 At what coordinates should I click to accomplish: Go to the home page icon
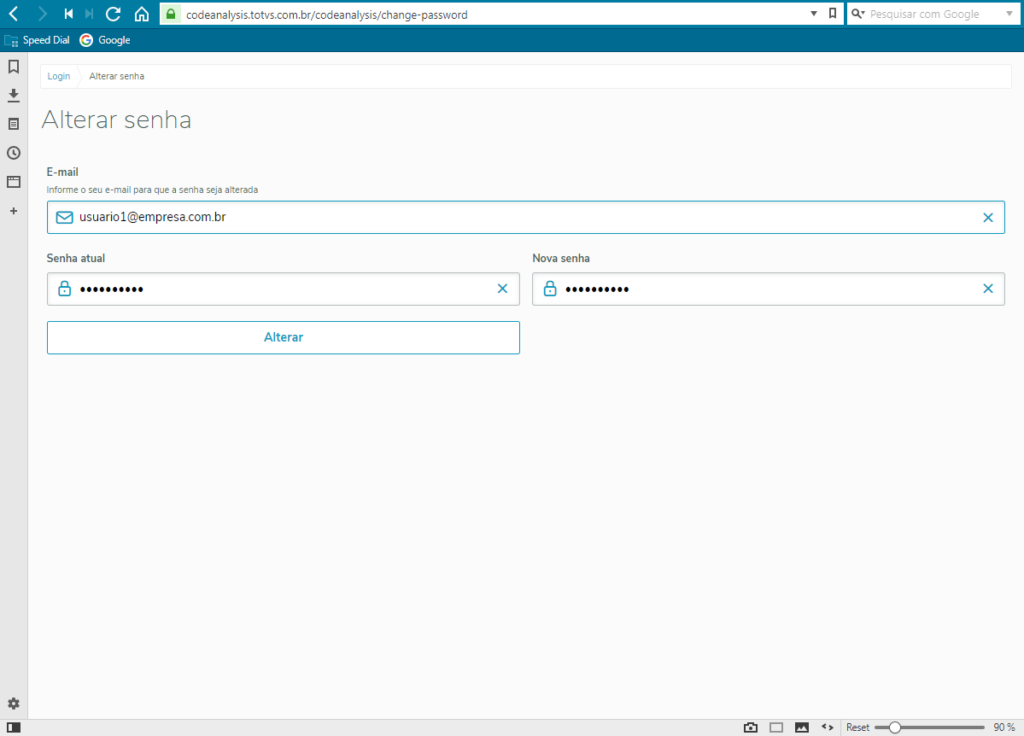142,14
